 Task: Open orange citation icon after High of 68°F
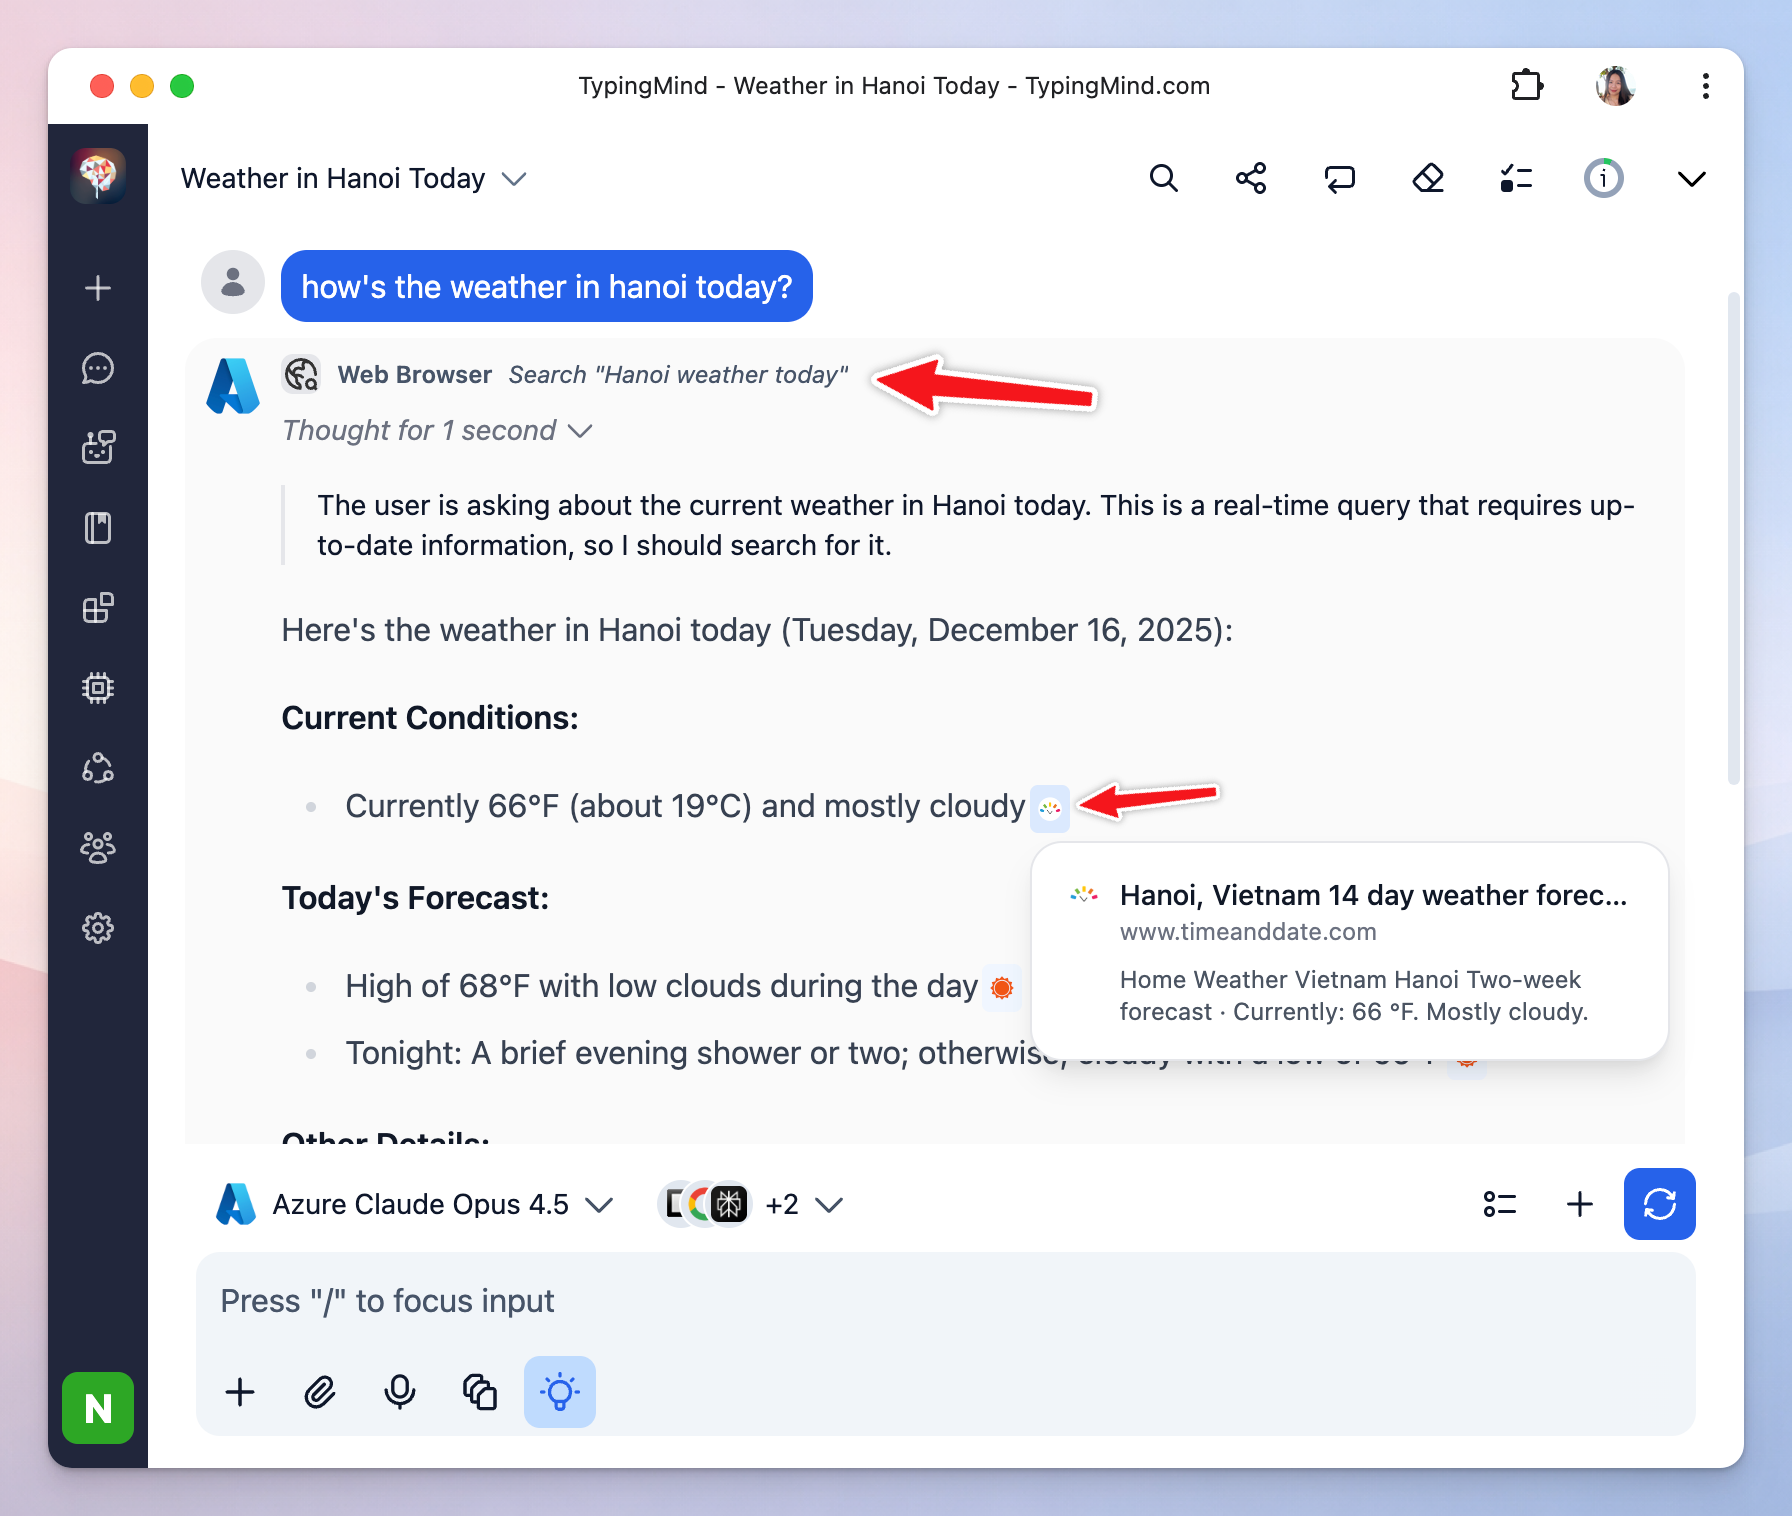click(1001, 988)
